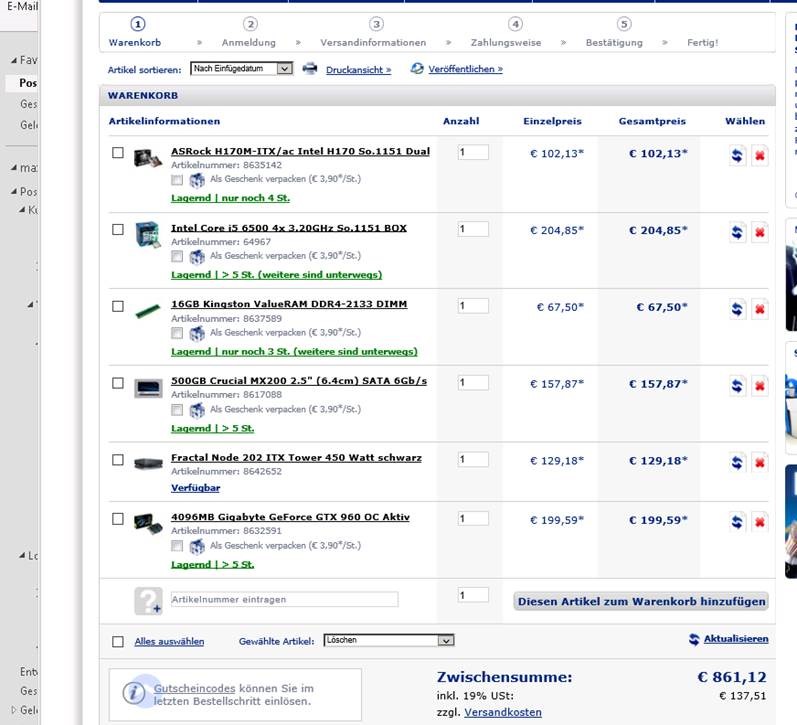Open the ASRock motherboard thumbnail
The image size is (797, 725).
click(148, 158)
